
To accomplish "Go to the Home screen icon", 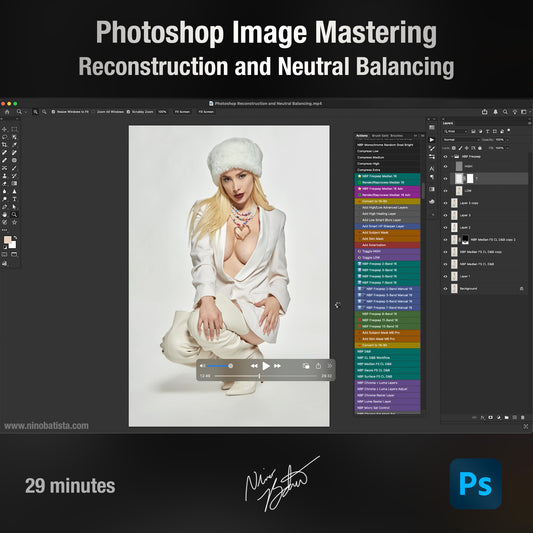I will coord(7,112).
